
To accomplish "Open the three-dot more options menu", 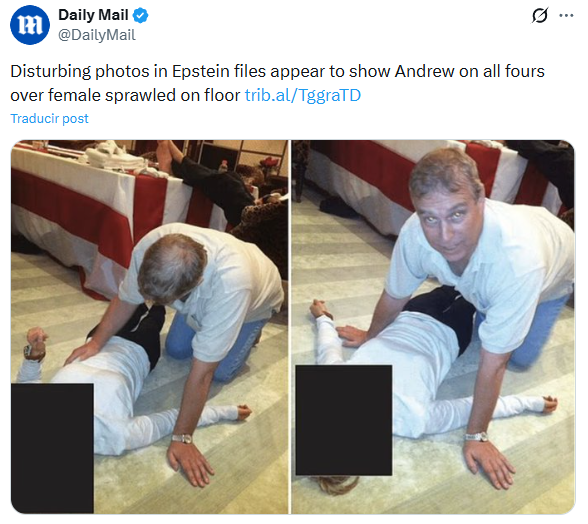I will pos(566,16).
